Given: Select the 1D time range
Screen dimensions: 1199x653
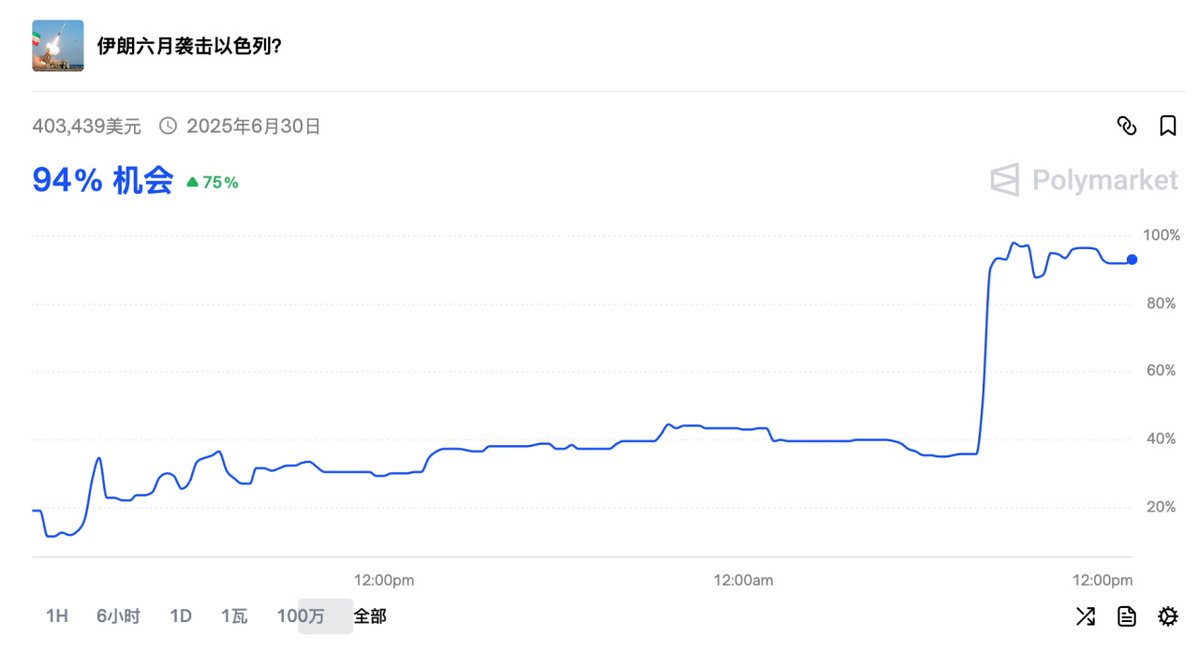Looking at the screenshot, I should (x=180, y=616).
